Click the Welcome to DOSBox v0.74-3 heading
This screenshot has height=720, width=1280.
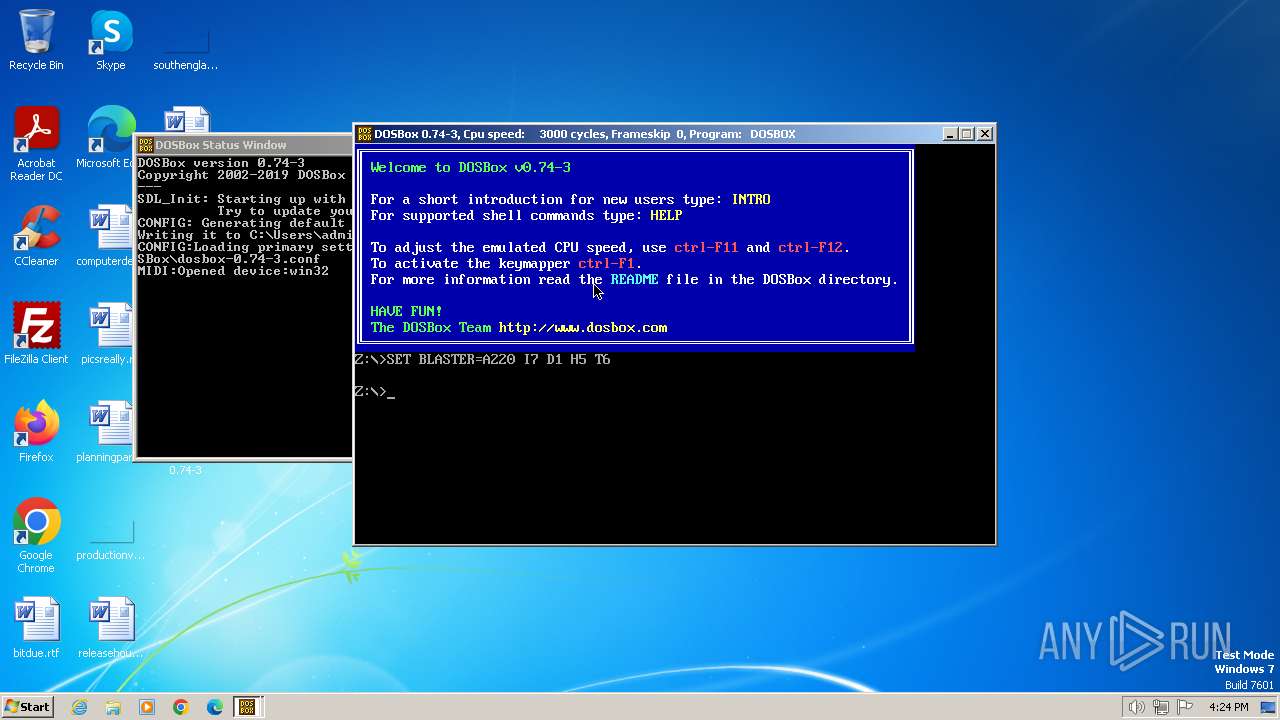470,167
